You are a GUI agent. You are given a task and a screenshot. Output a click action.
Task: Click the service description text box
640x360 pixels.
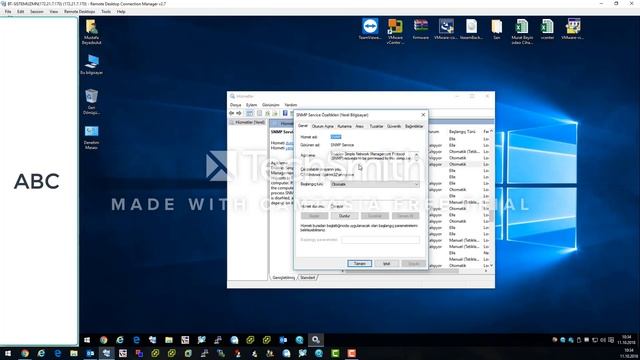point(375,156)
